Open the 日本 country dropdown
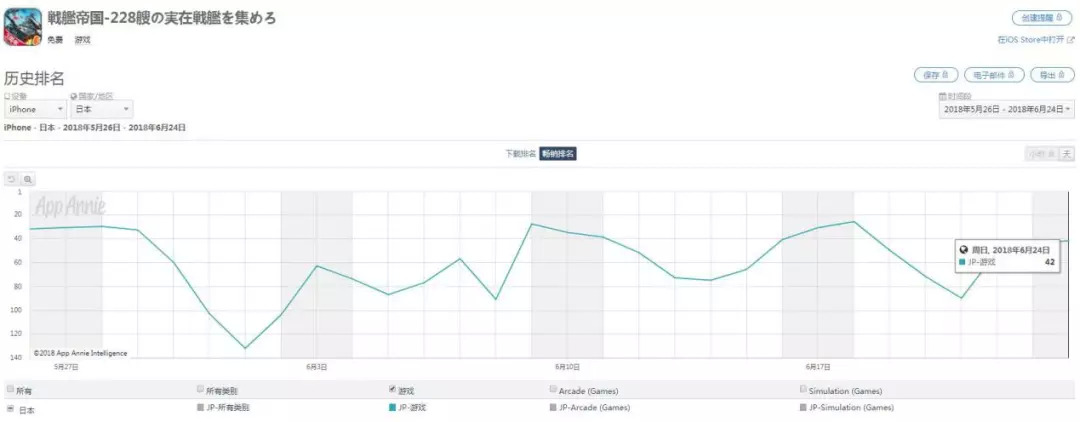This screenshot has width=1080, height=422. [x=101, y=109]
